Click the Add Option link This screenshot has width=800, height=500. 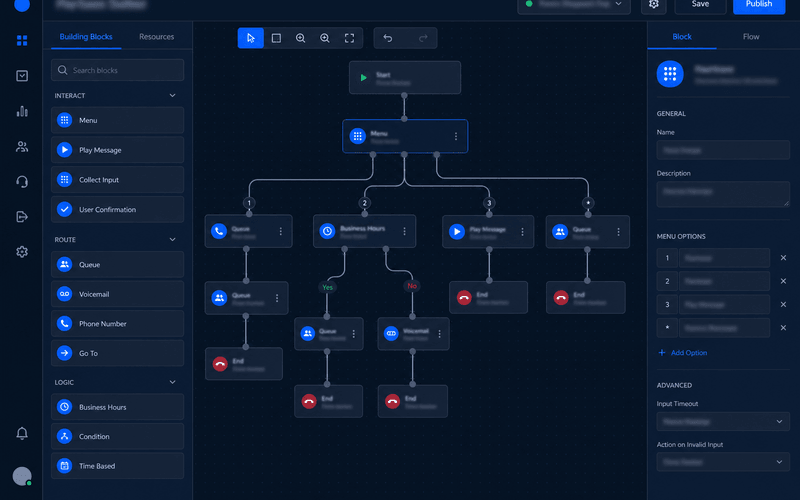click(x=683, y=353)
